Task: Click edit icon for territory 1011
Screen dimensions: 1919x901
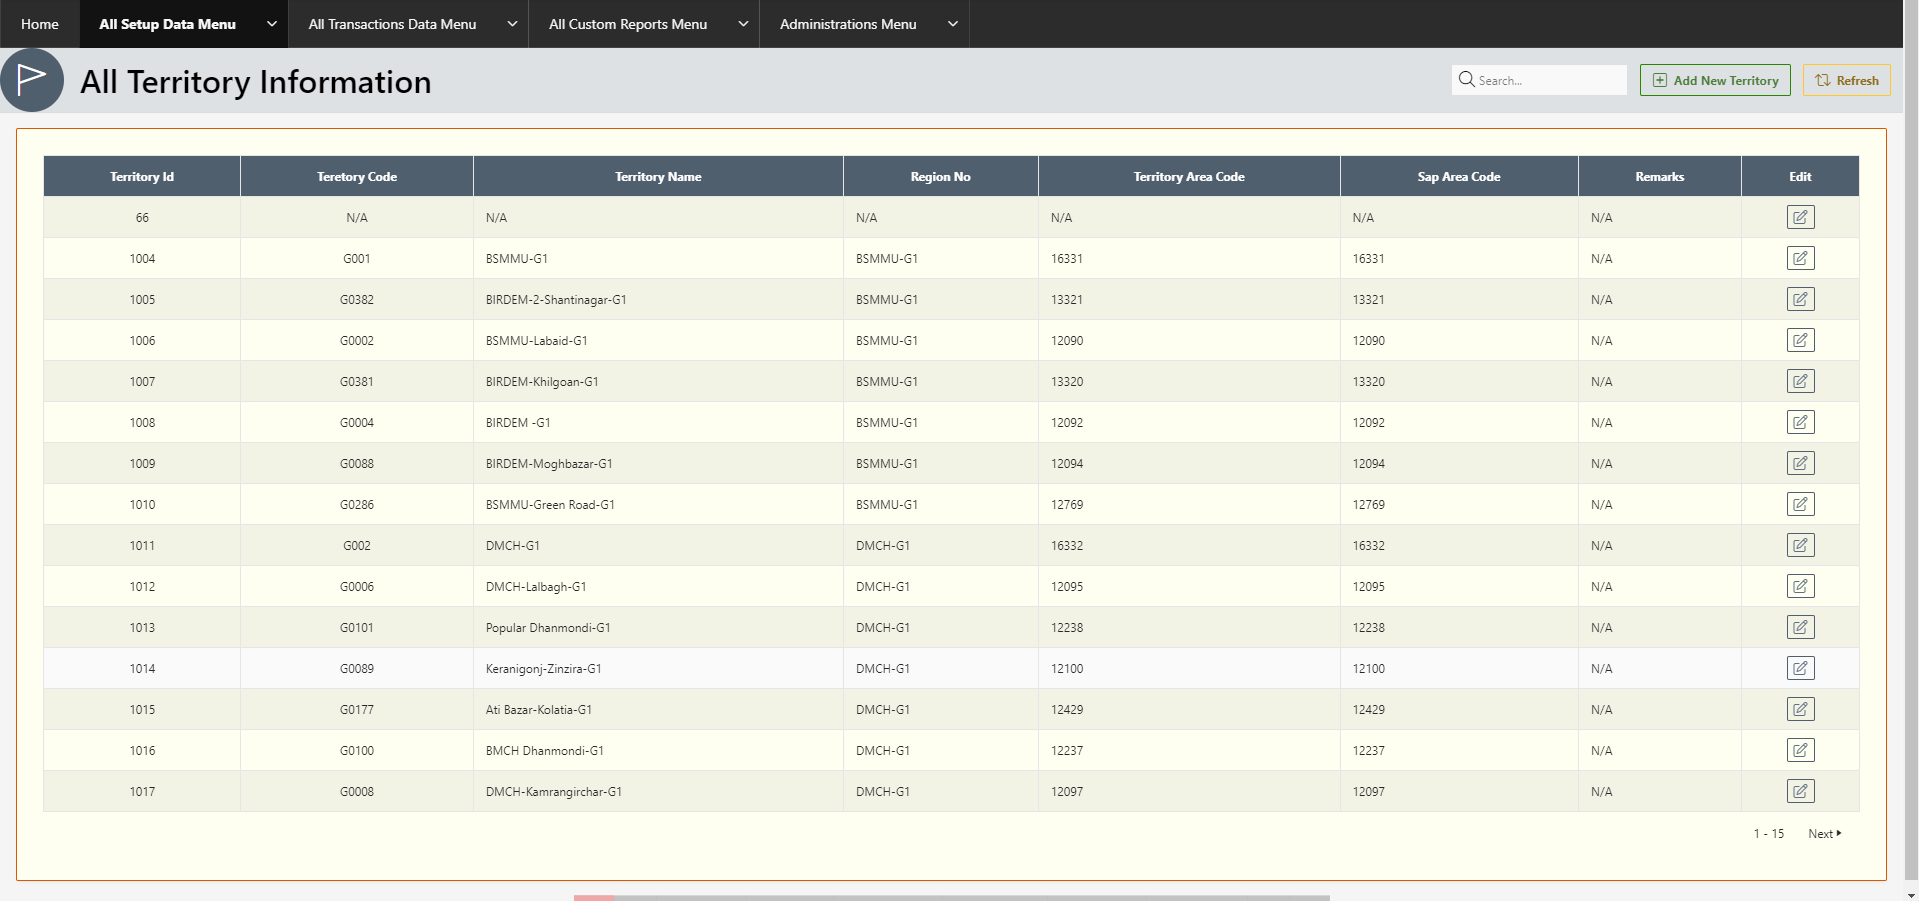Action: 1800,545
